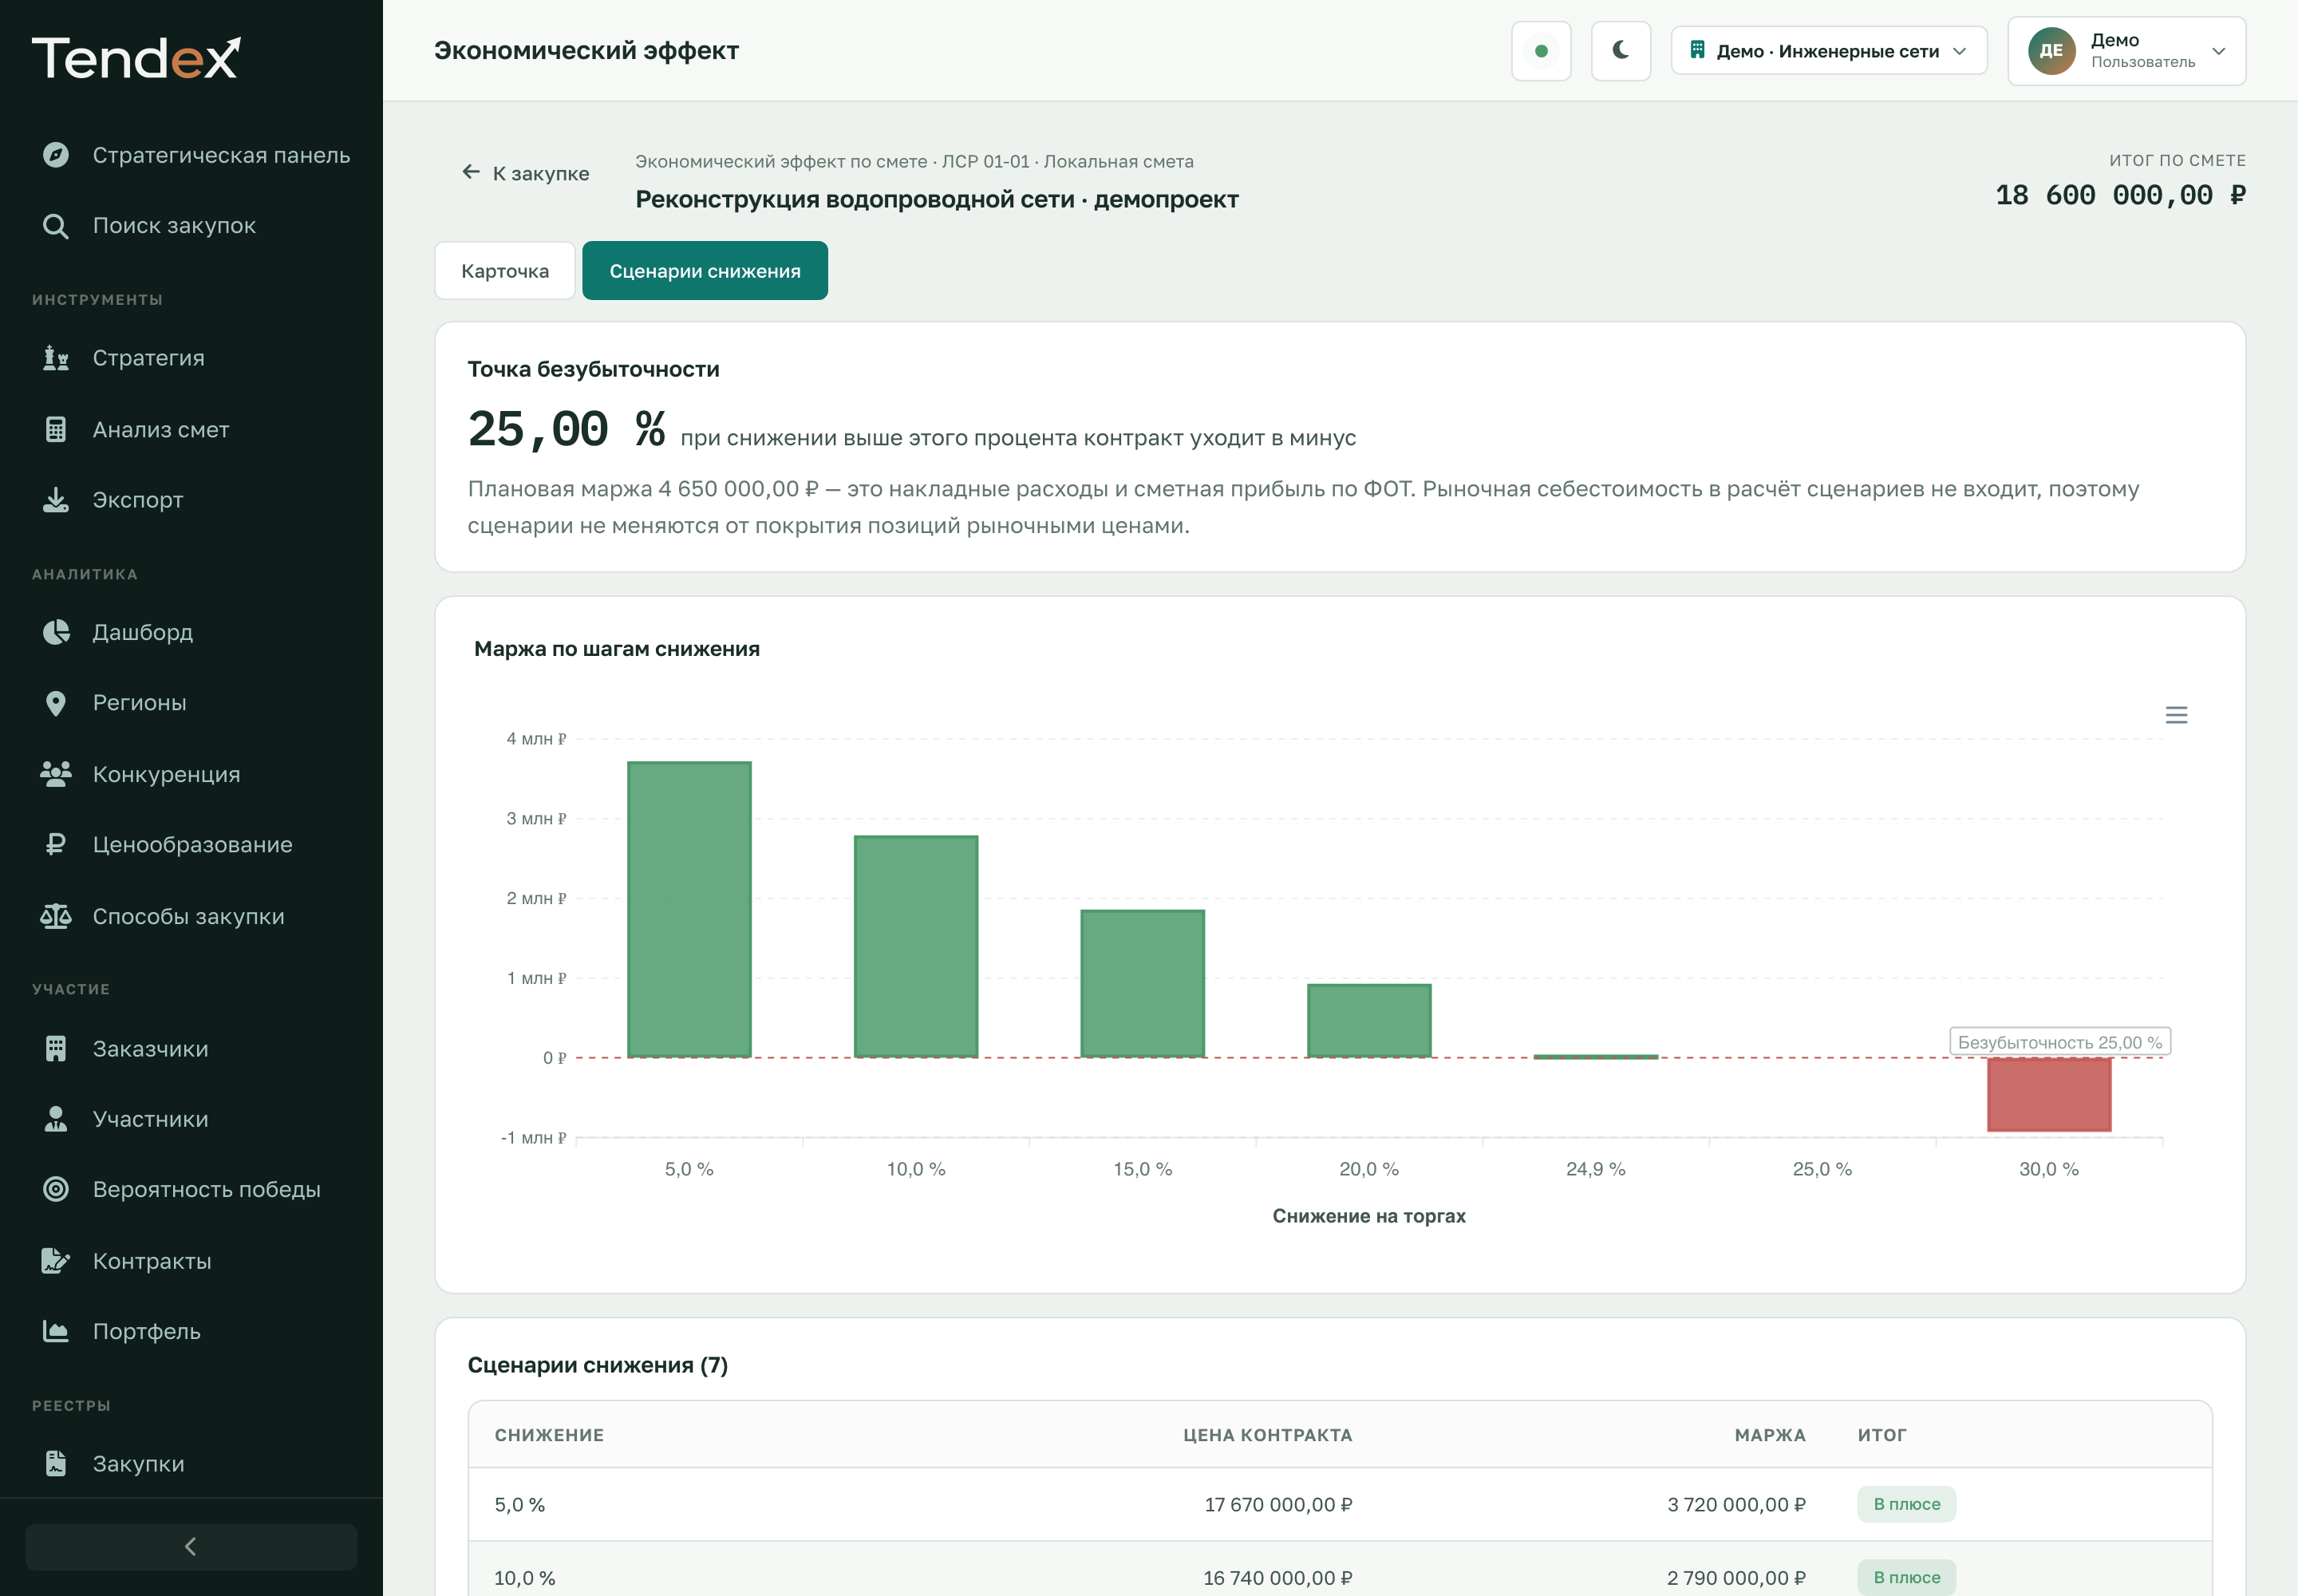Click the 17 670 000,00 ₽ price cell
The height and width of the screenshot is (1596, 2298).
(1278, 1505)
